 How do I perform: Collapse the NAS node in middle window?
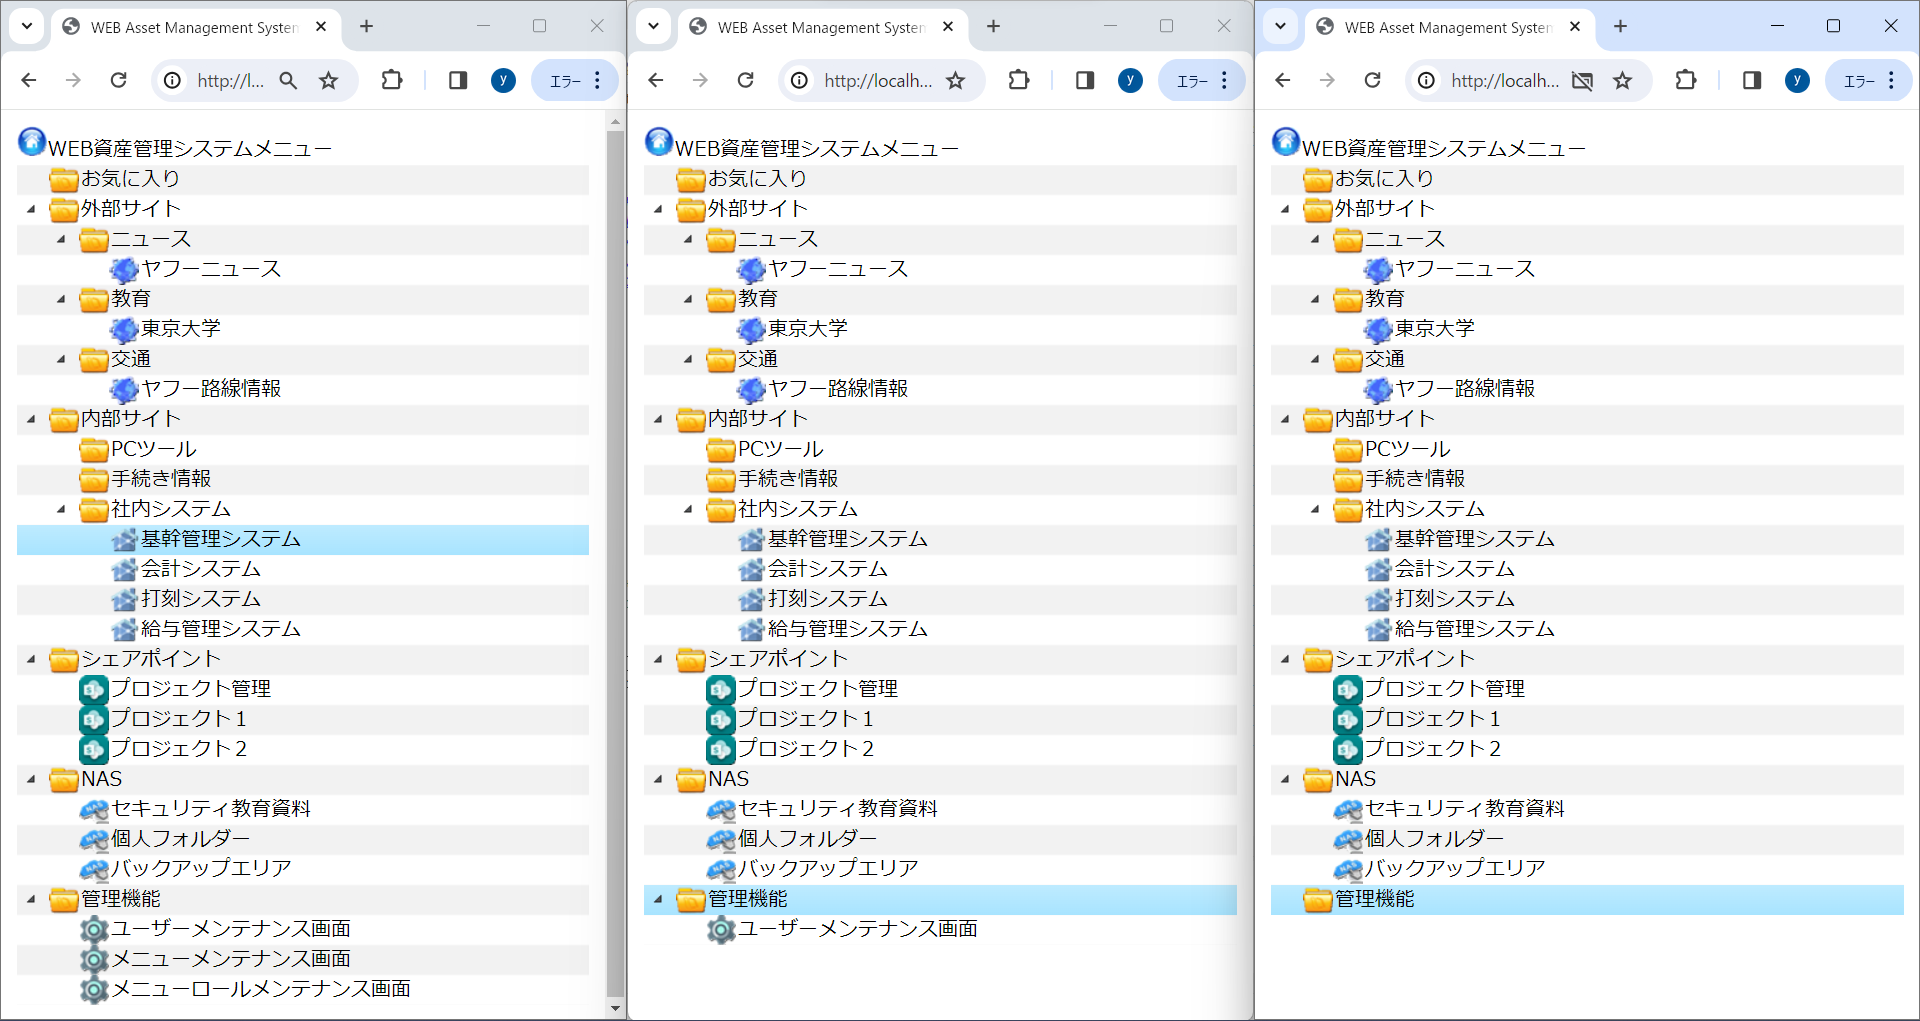658,780
